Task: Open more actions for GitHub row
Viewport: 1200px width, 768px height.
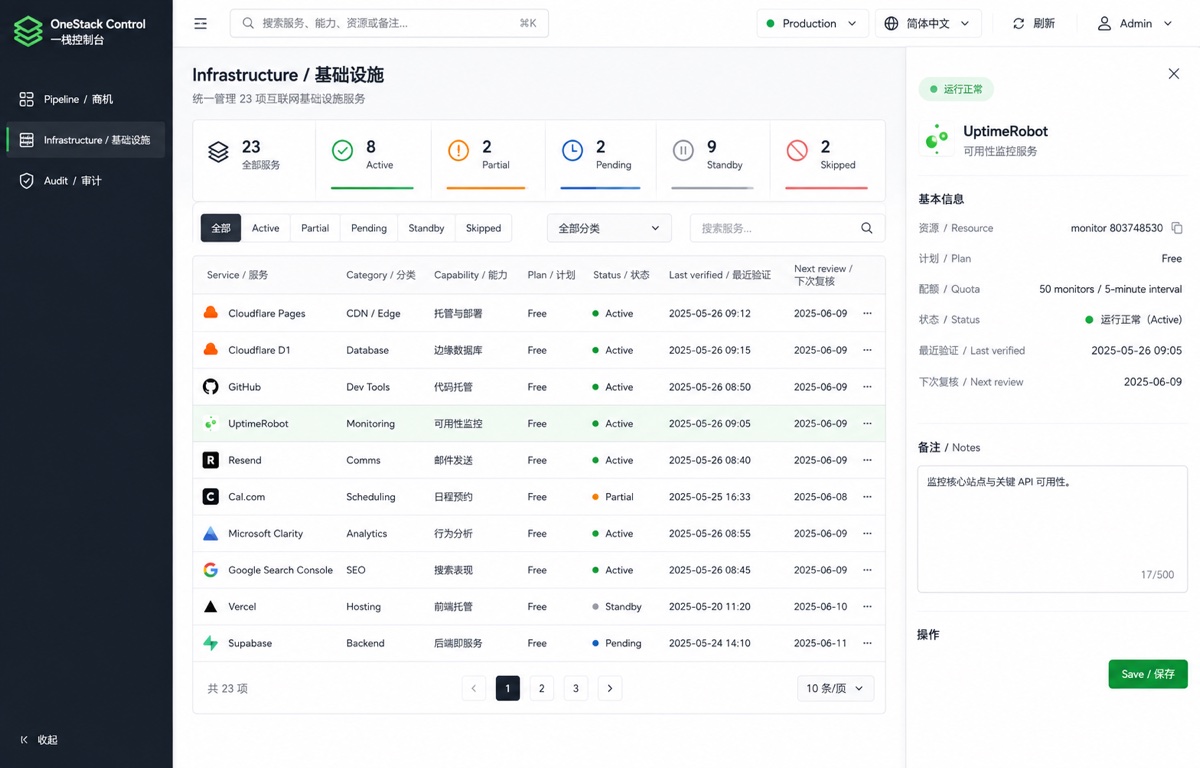Action: click(867, 387)
